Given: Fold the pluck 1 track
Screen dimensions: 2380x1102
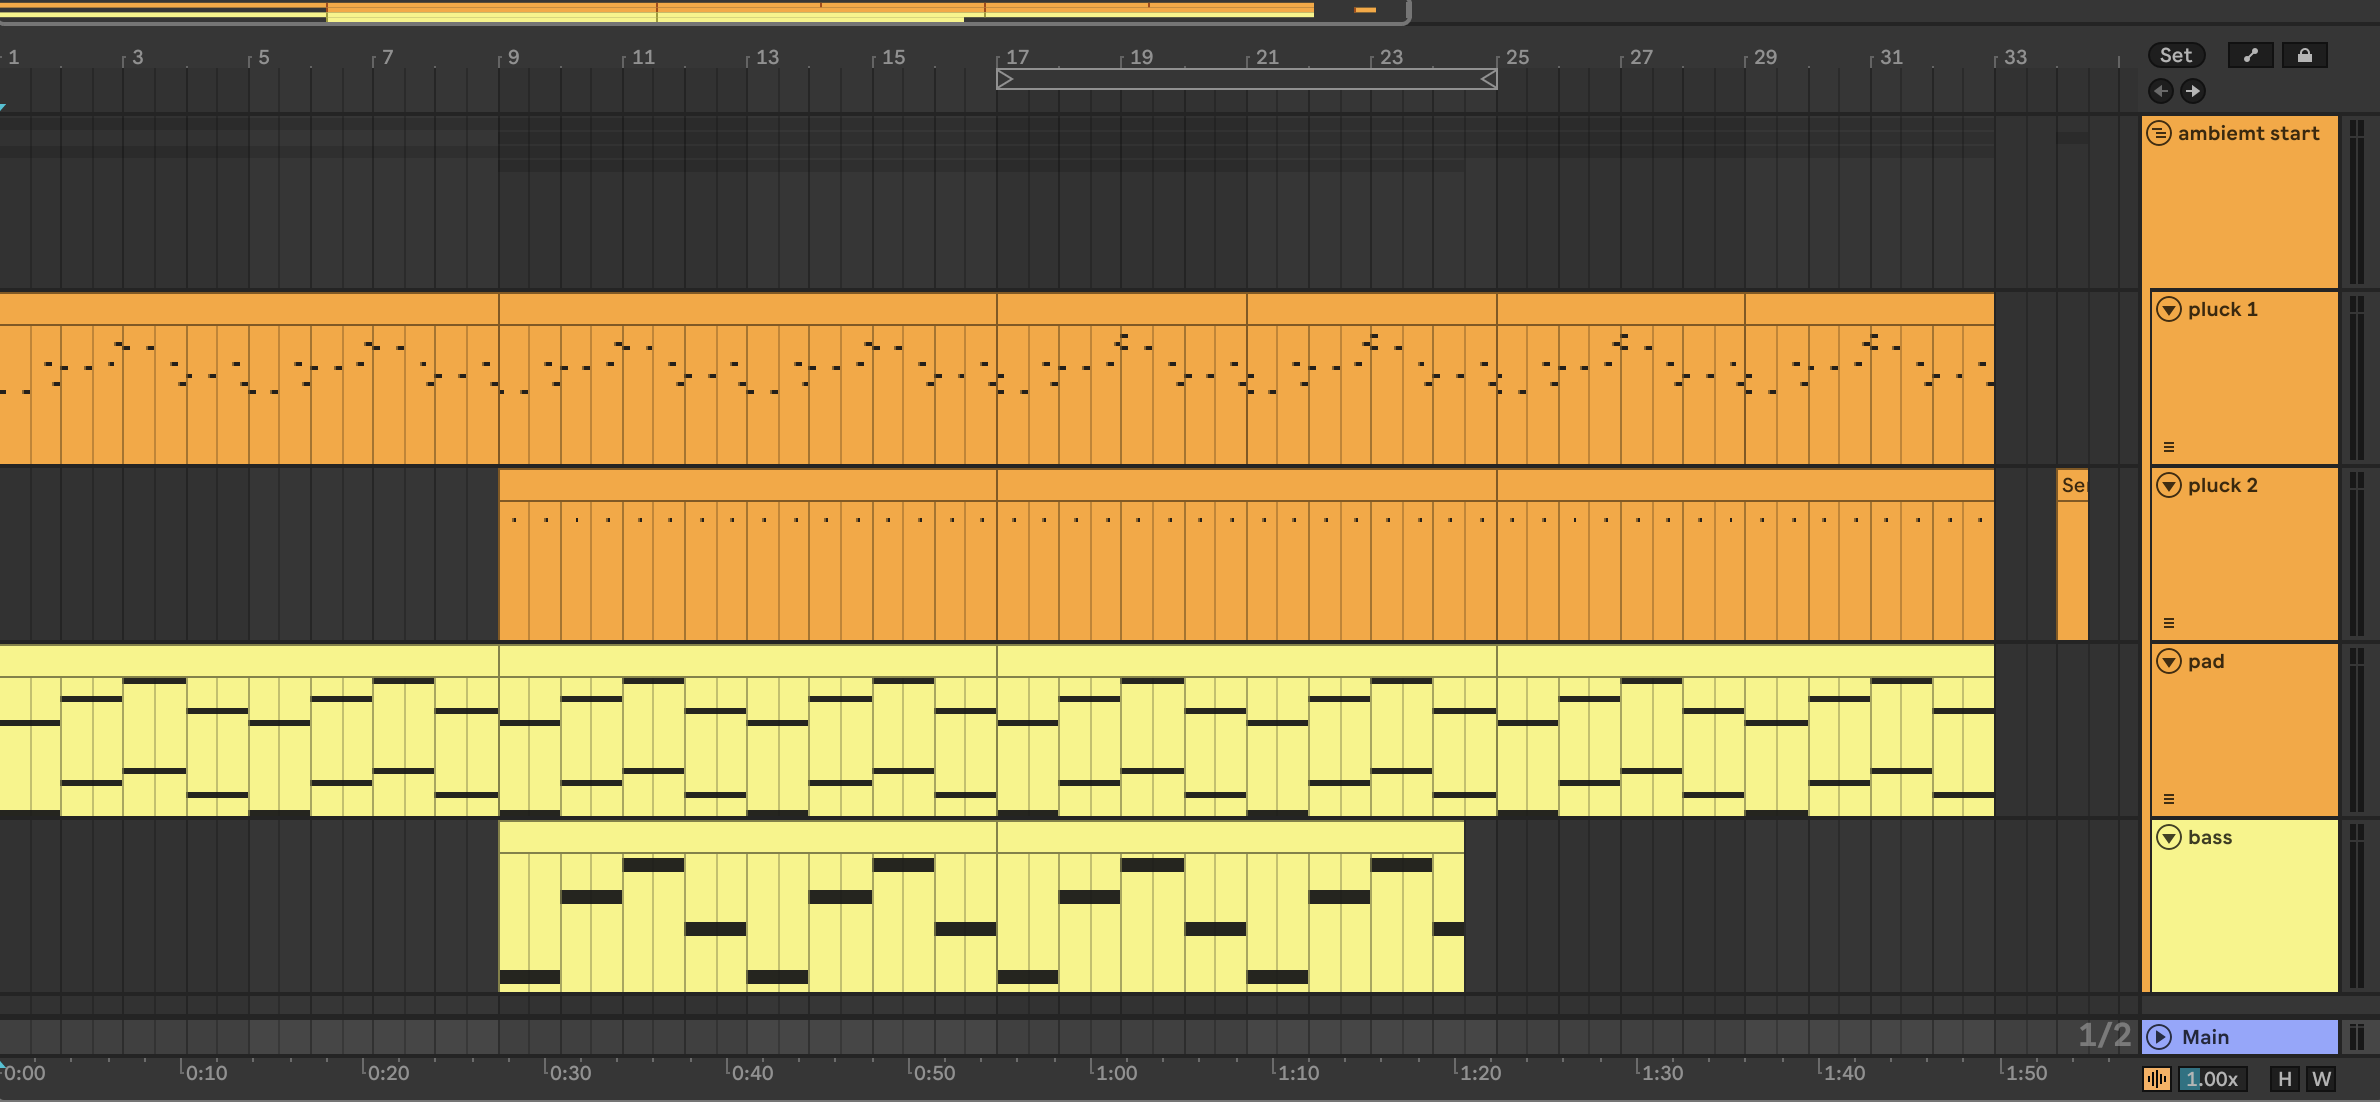Looking at the screenshot, I should (x=2168, y=309).
